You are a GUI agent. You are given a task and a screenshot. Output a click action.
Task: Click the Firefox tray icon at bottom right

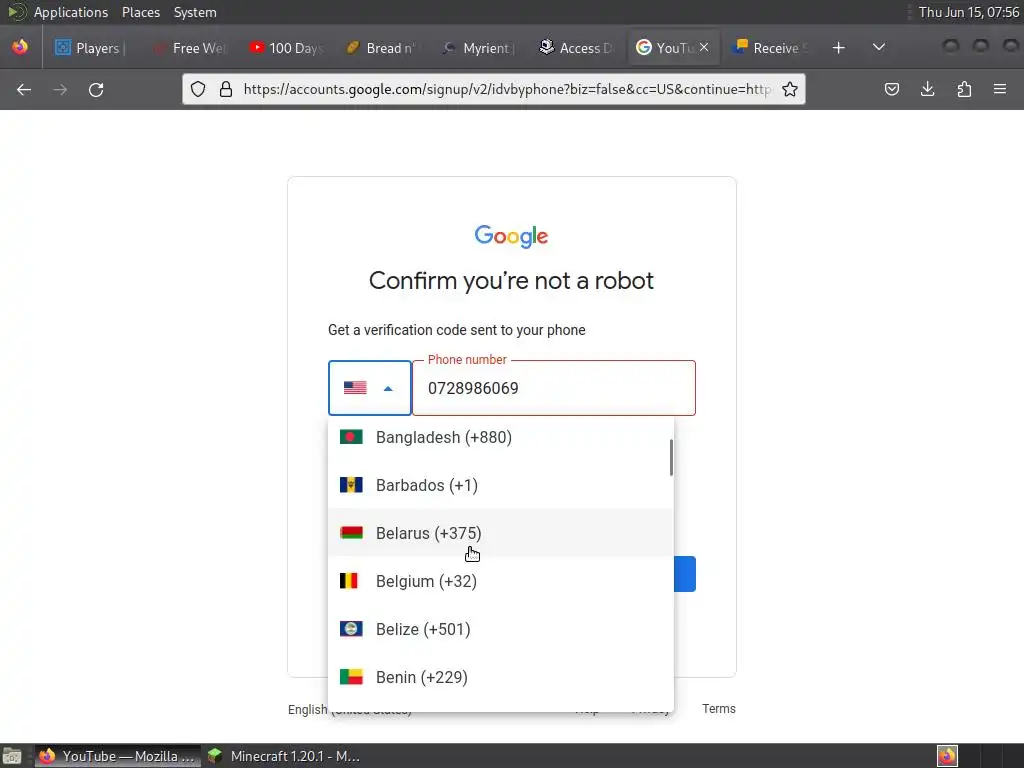point(947,756)
